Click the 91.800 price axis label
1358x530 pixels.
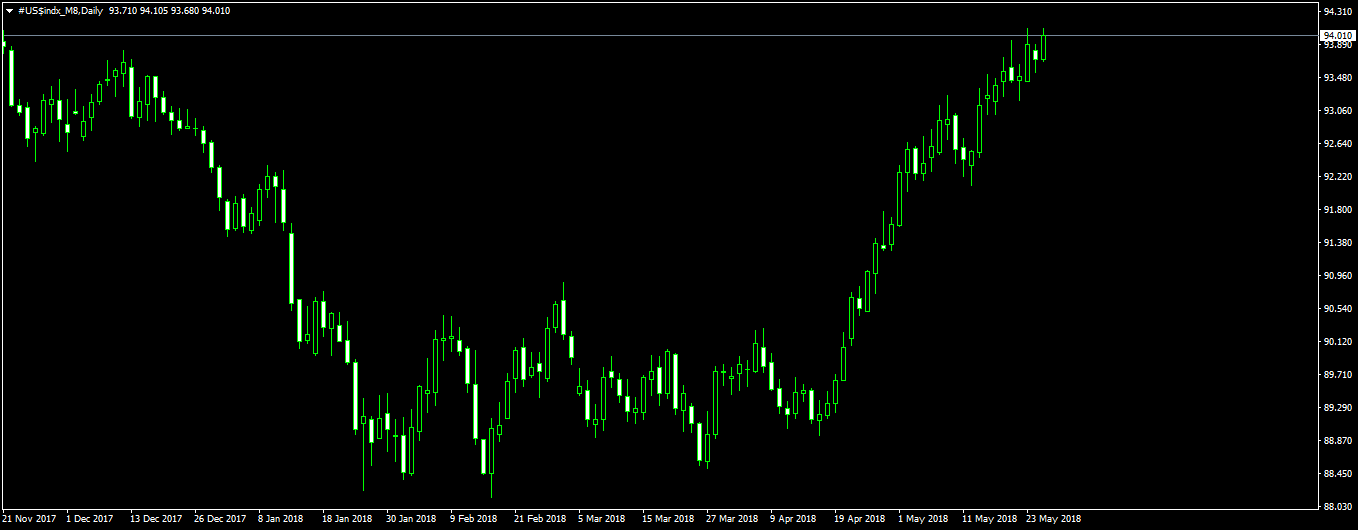pos(1336,210)
